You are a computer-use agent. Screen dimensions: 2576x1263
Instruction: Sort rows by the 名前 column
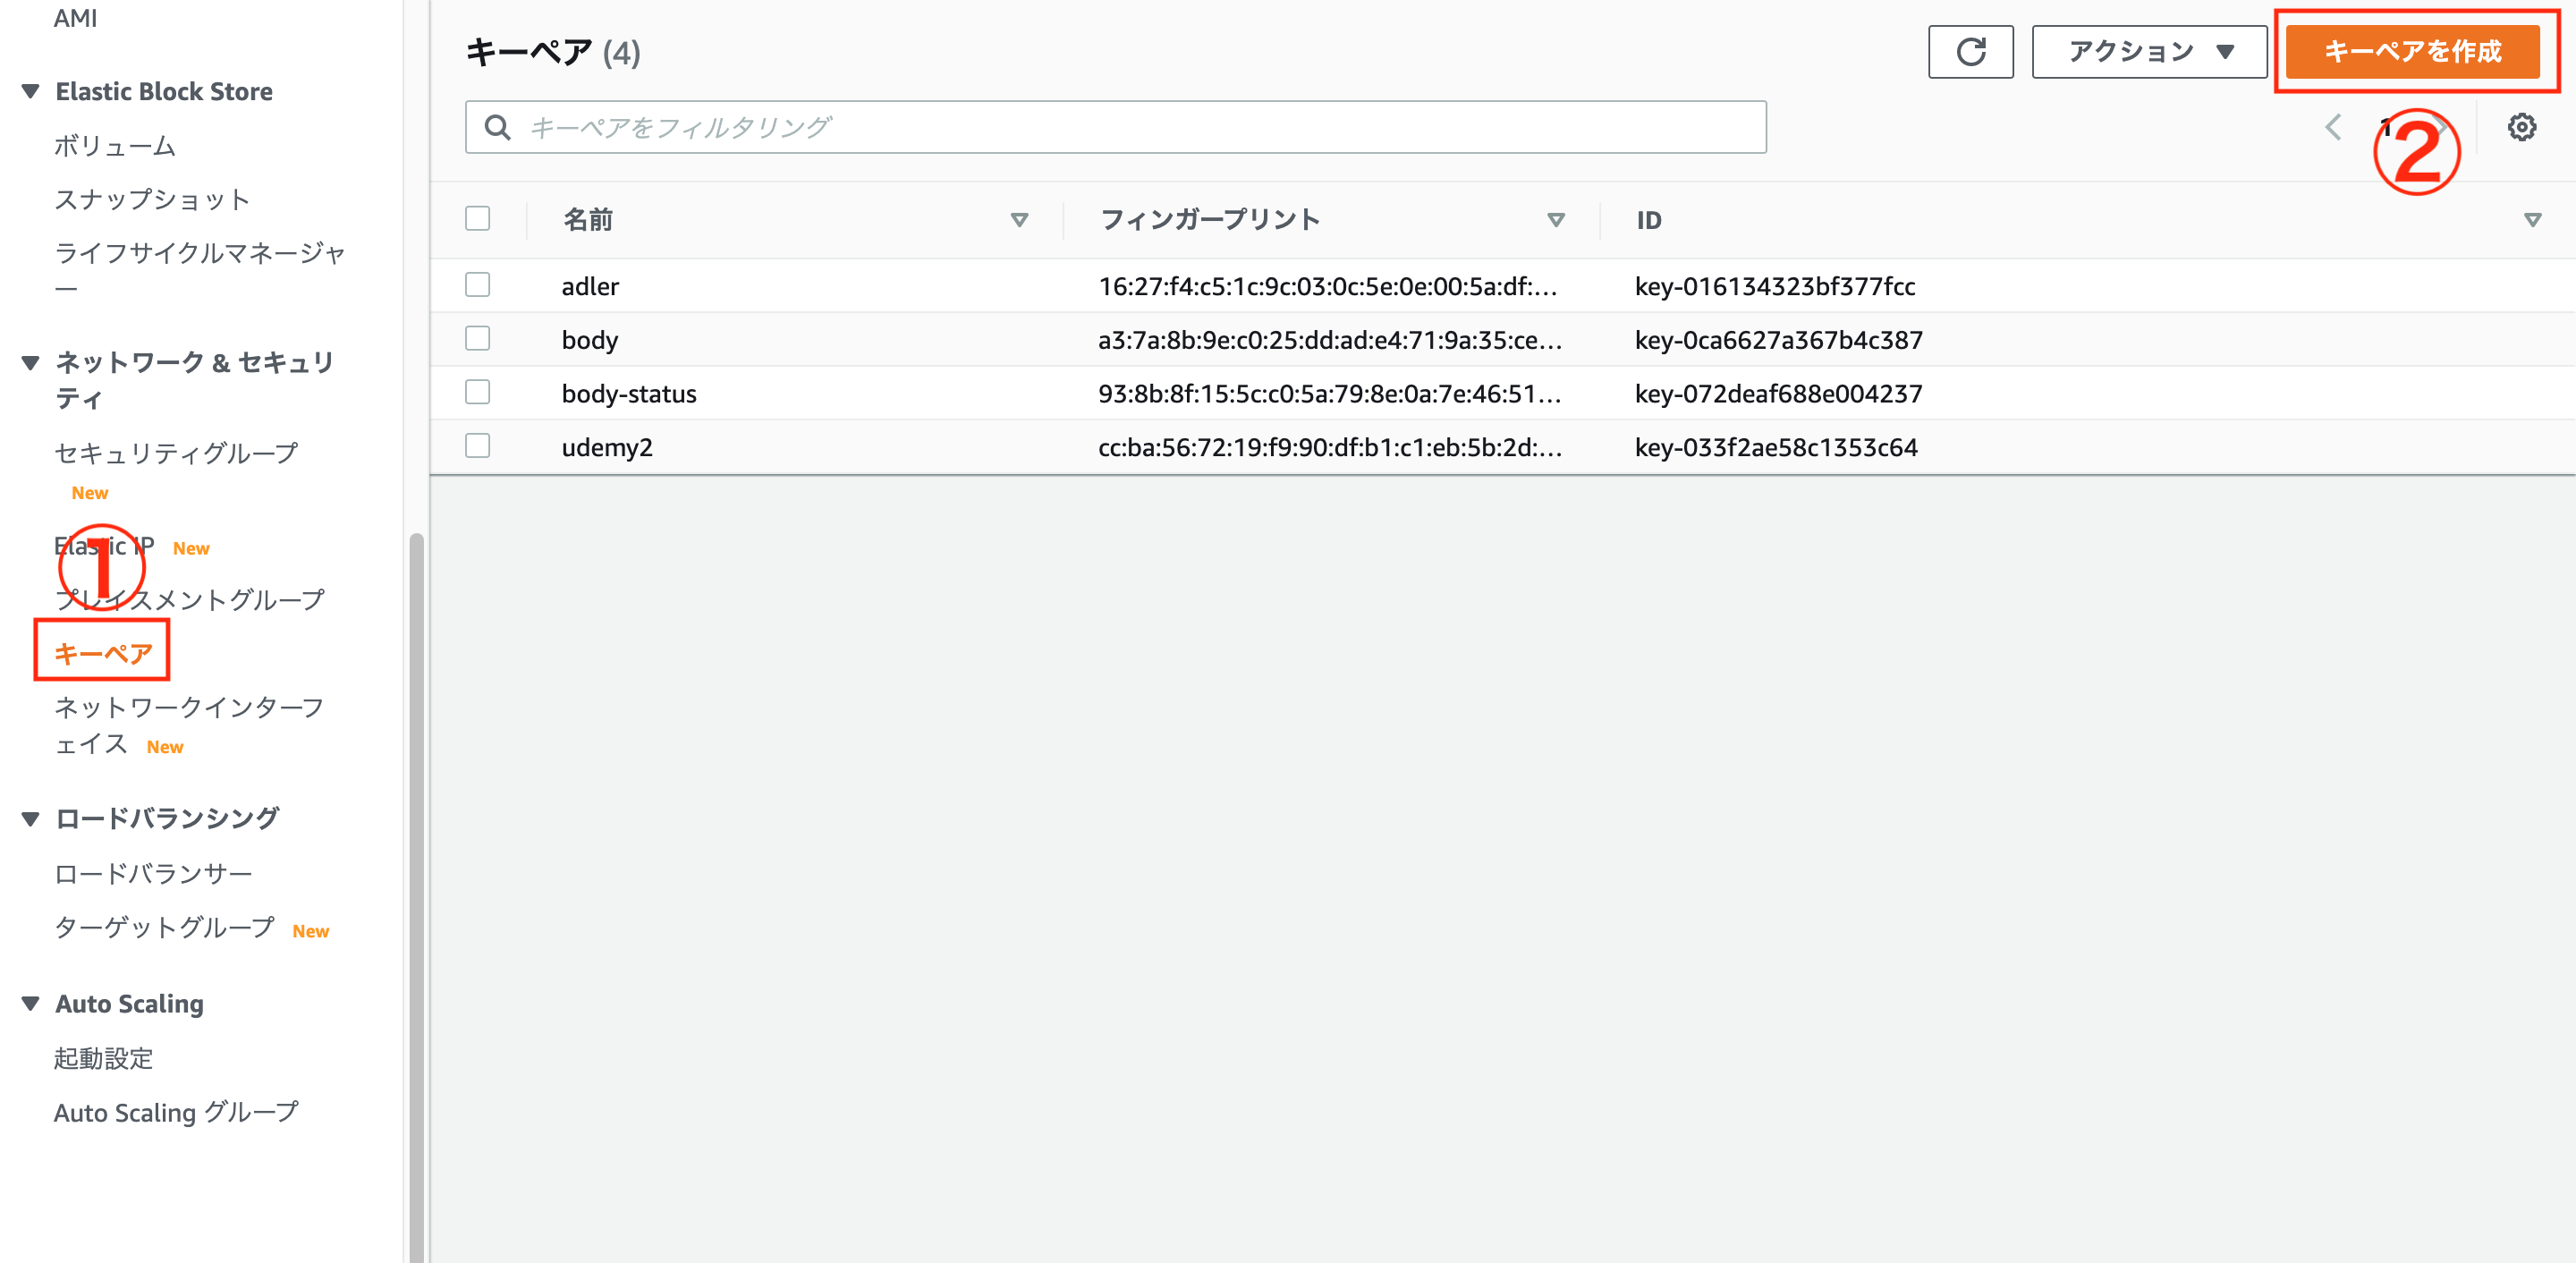pyautogui.click(x=1019, y=219)
